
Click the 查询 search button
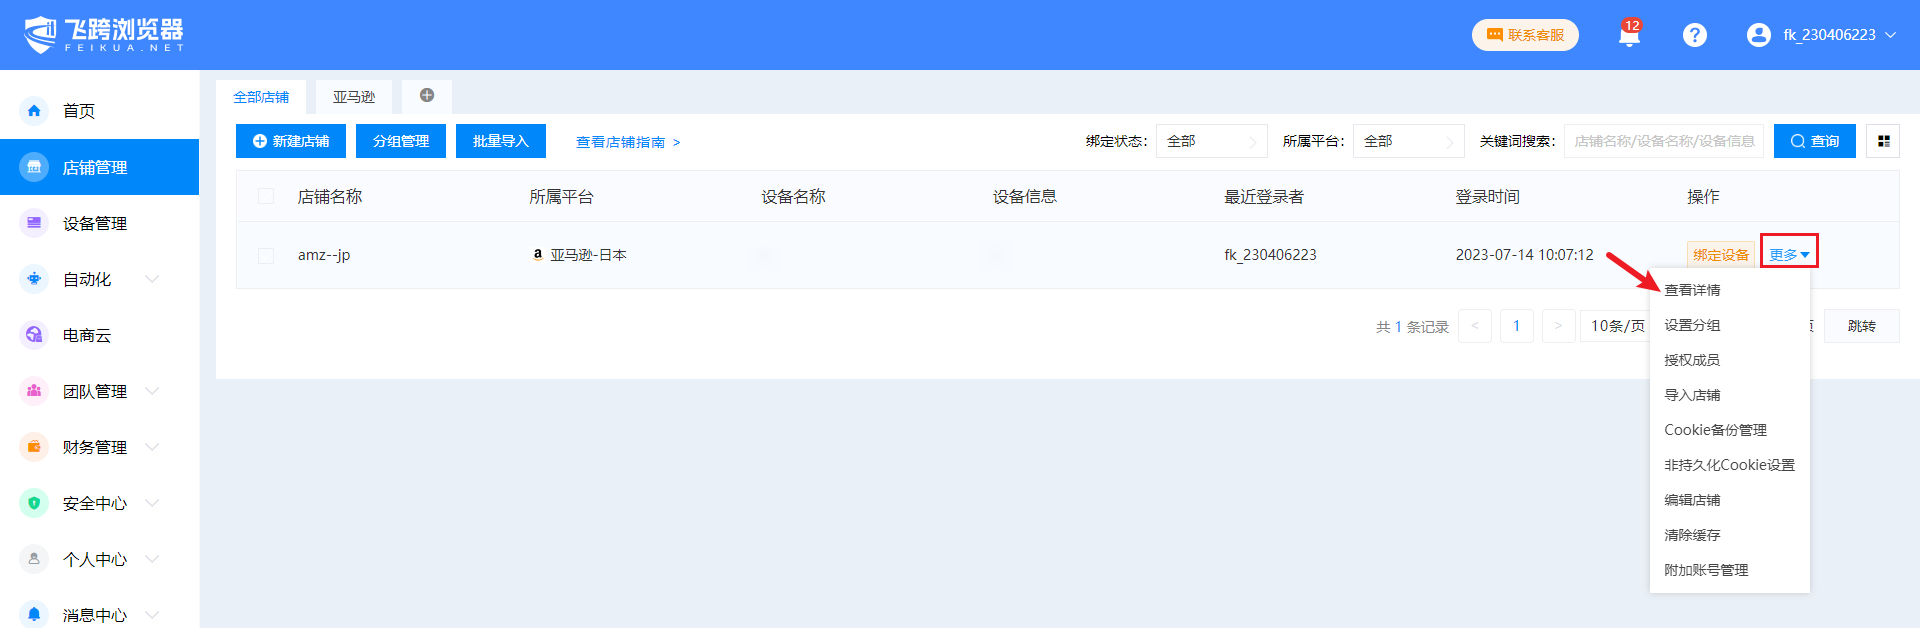[1815, 141]
